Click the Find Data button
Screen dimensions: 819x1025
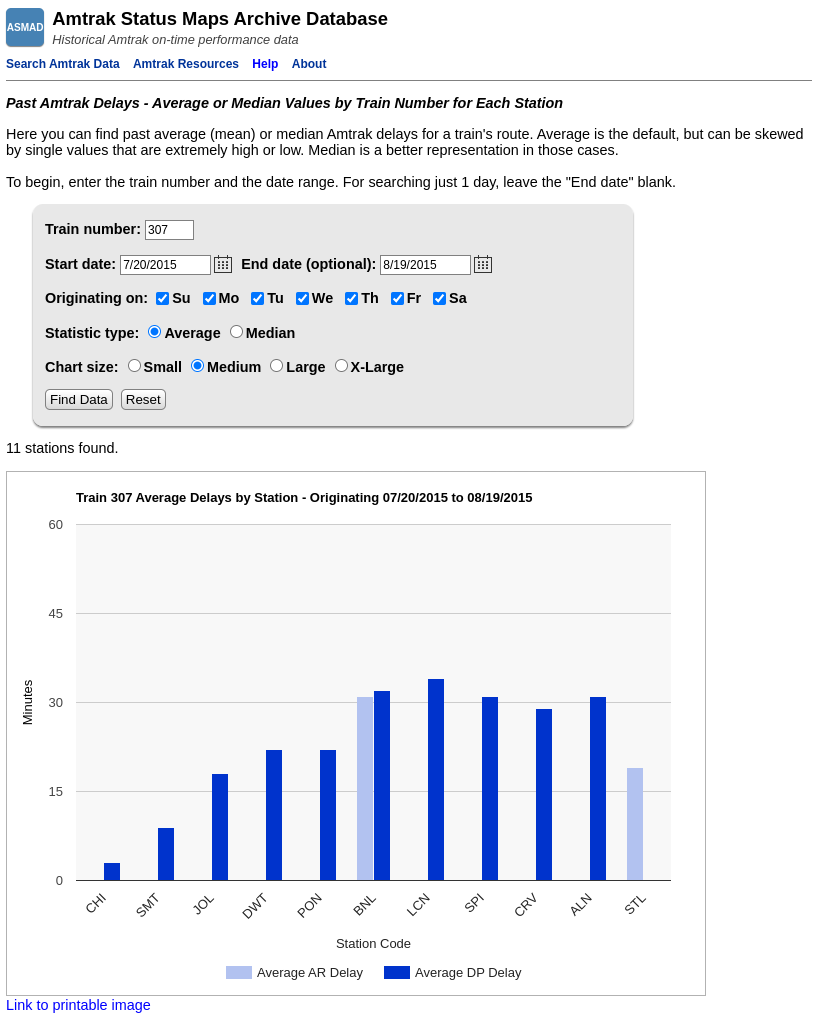point(78,399)
